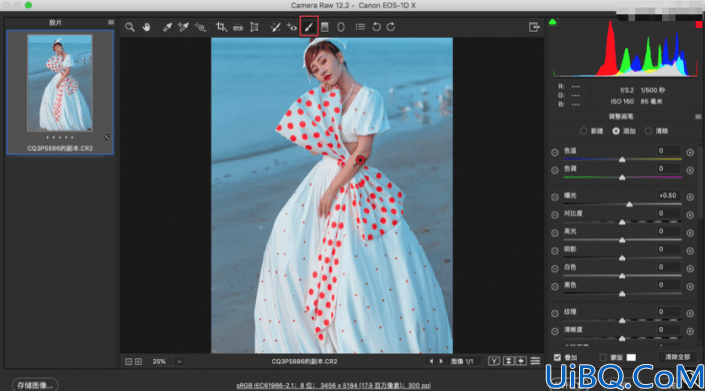
Task: Select the Hand tool
Action: 146,27
